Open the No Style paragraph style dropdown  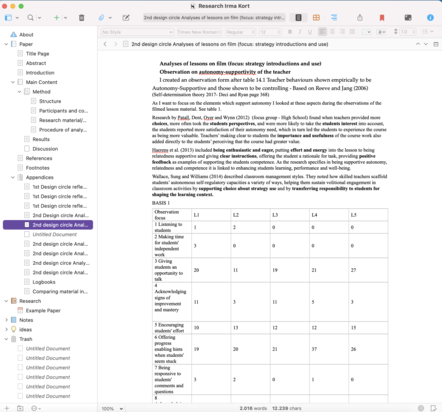(x=137, y=32)
